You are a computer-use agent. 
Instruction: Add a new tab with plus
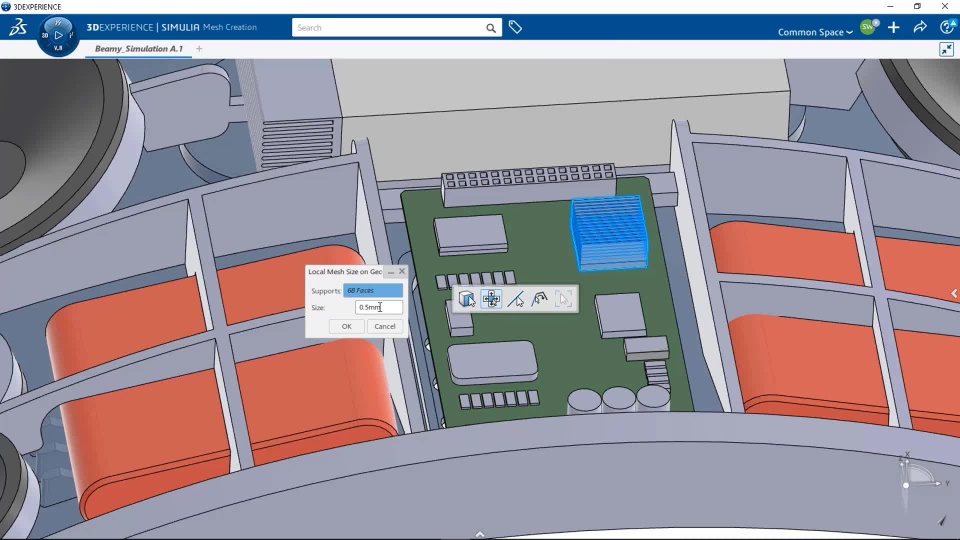pos(199,48)
